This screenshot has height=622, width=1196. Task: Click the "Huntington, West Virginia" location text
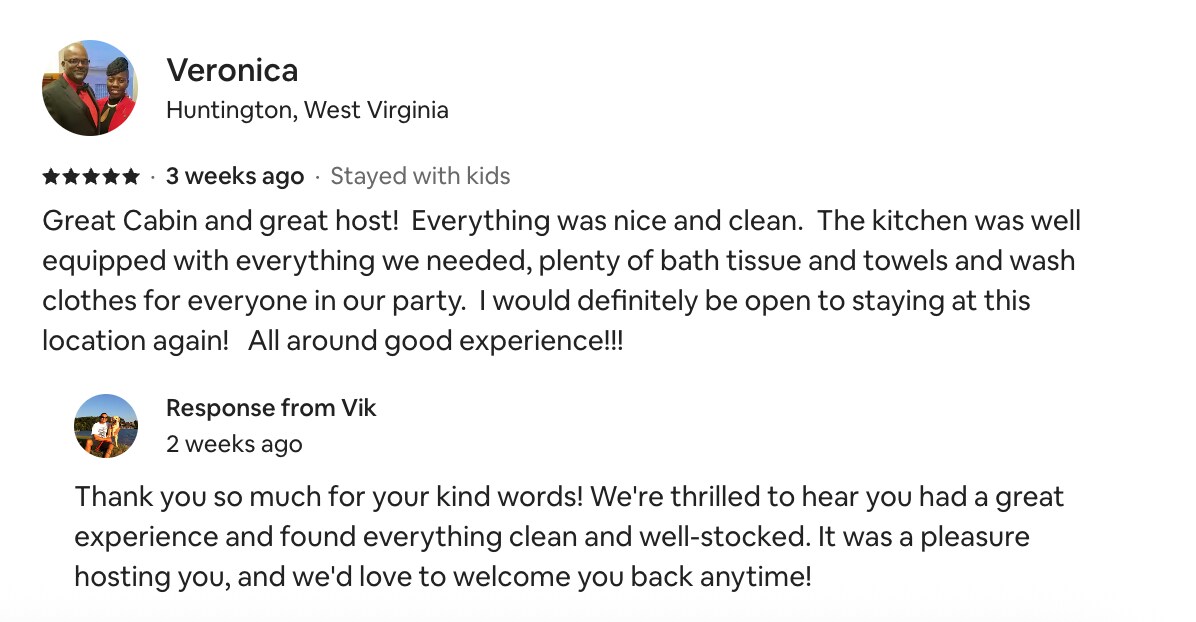click(x=307, y=111)
